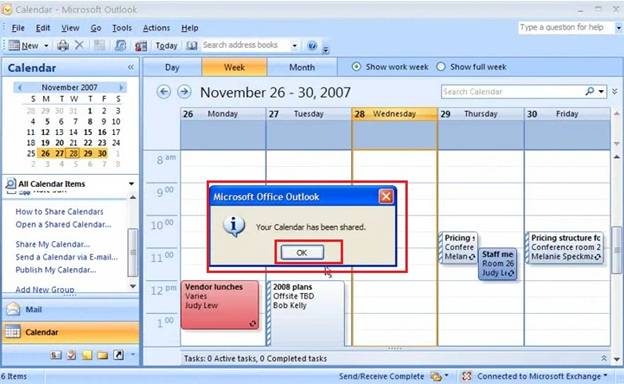Expand the New button dropdown arrow
Image resolution: width=624 pixels, height=384 pixels.
46,46
